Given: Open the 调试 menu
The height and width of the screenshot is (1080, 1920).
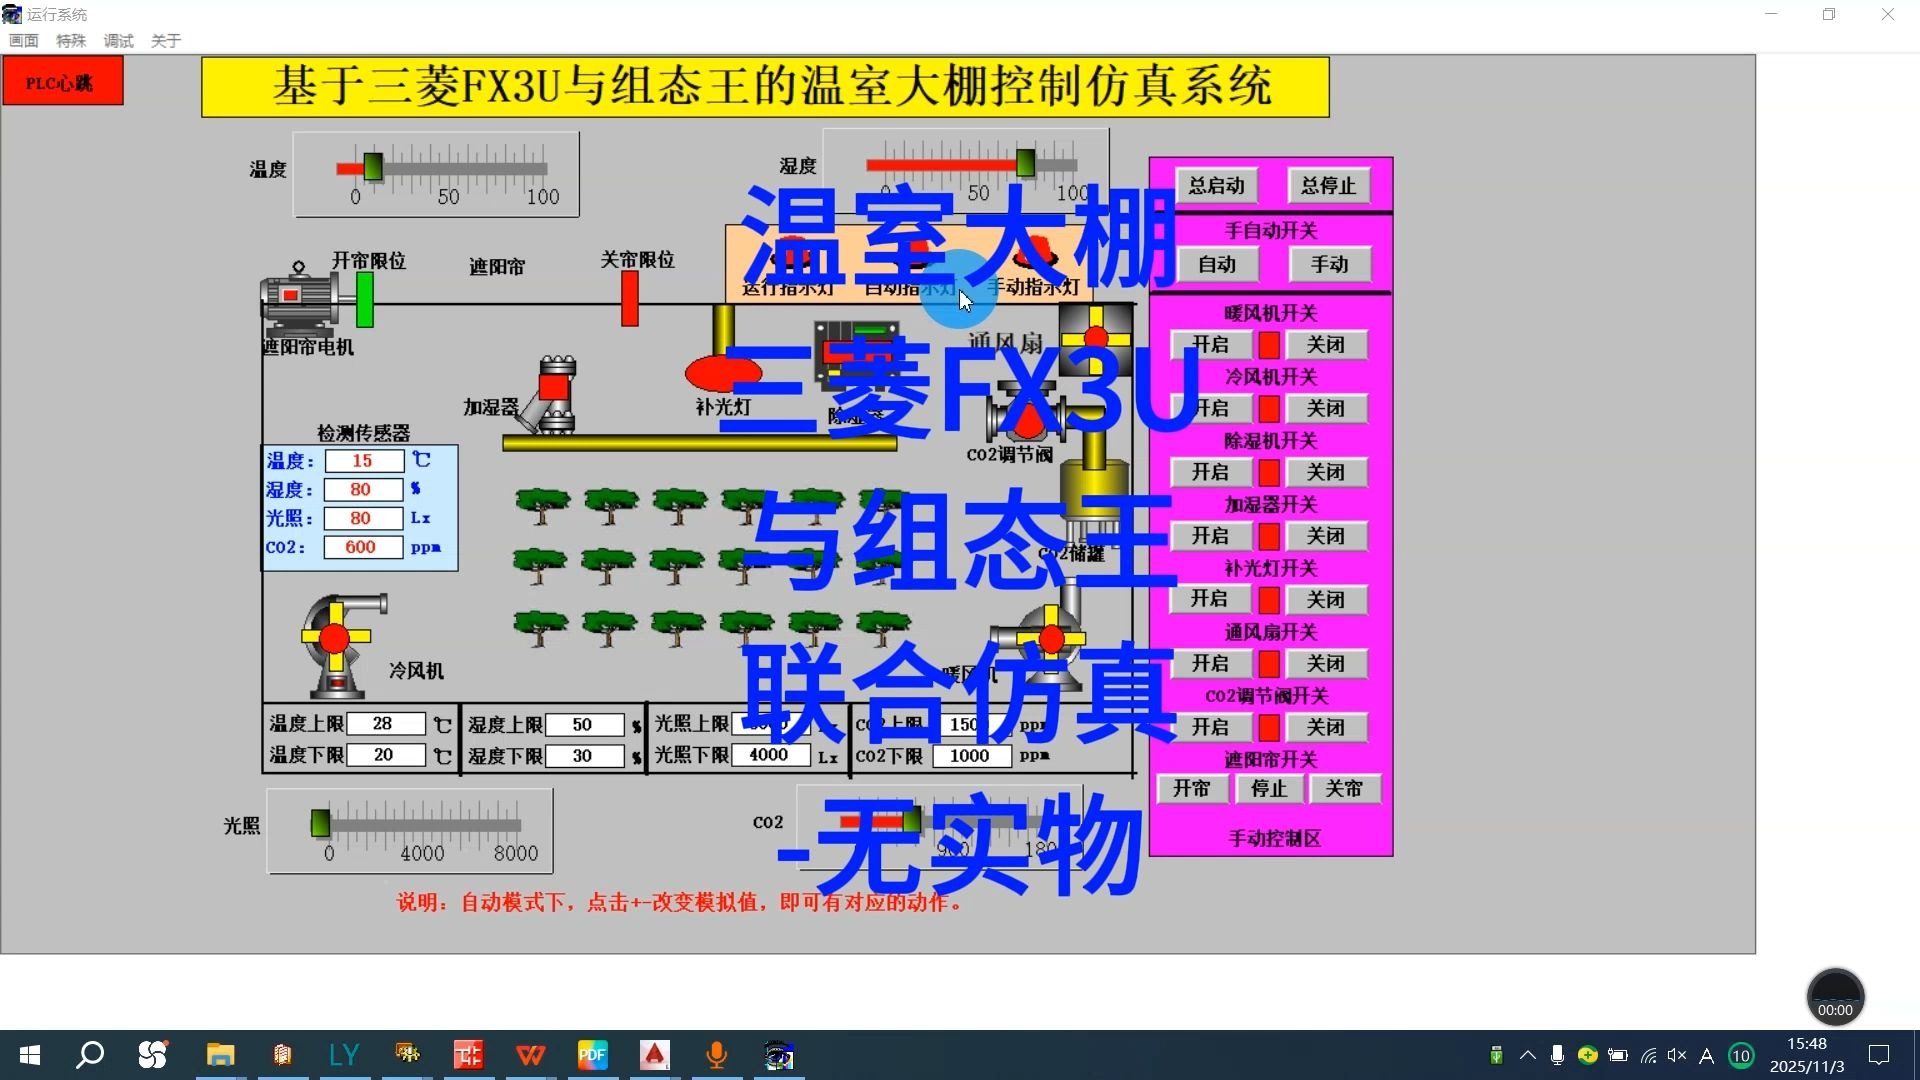Looking at the screenshot, I should [118, 41].
